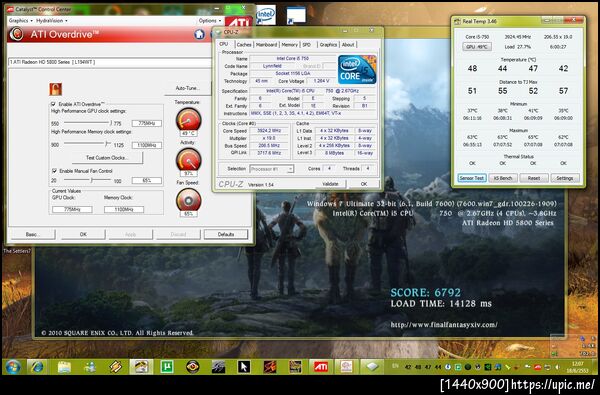
Task: Switch to About tab in CPU-Z
Action: point(348,45)
